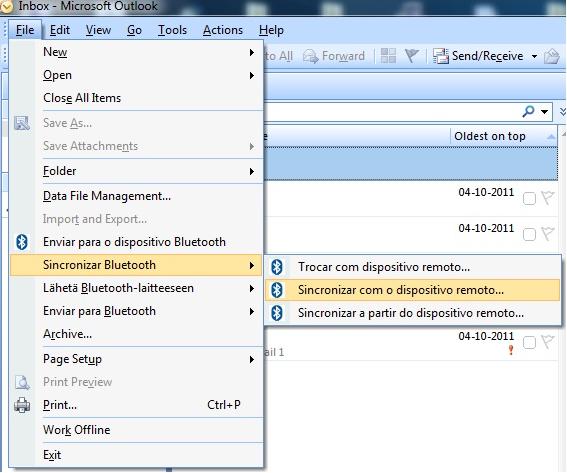
Task: Open the Go menu
Action: [x=134, y=30]
